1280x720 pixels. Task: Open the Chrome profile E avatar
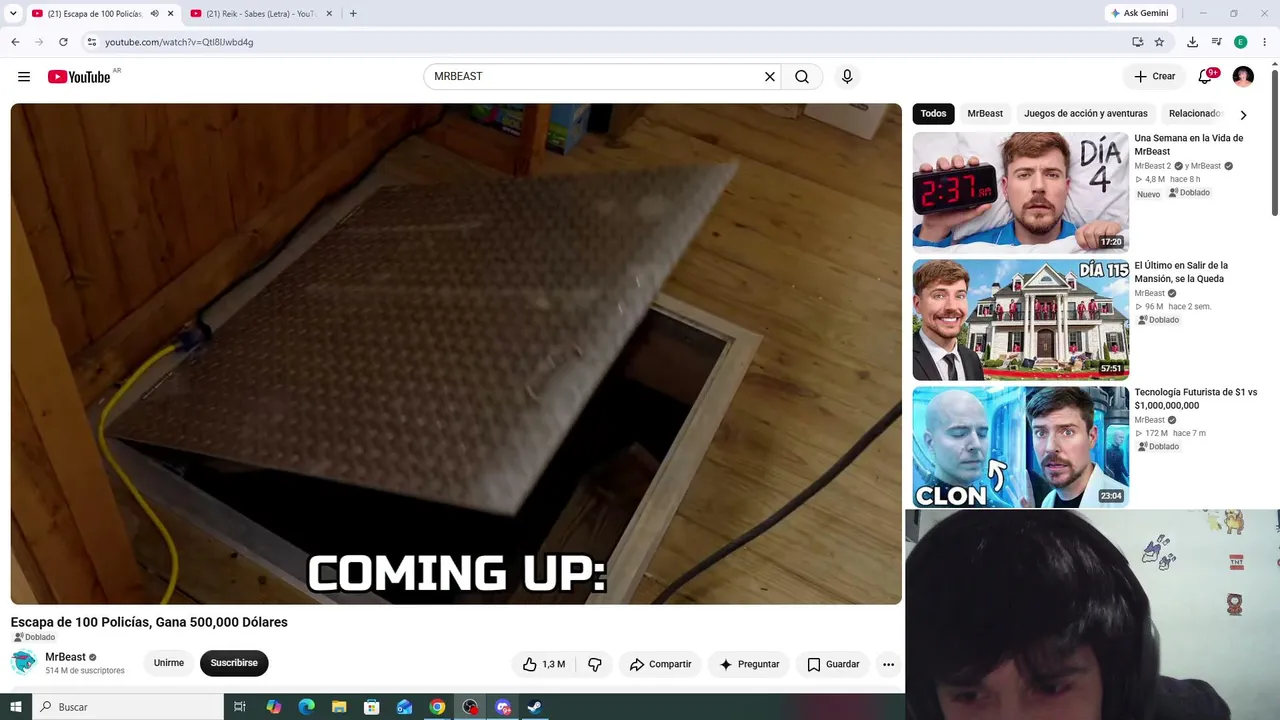click(x=1241, y=42)
